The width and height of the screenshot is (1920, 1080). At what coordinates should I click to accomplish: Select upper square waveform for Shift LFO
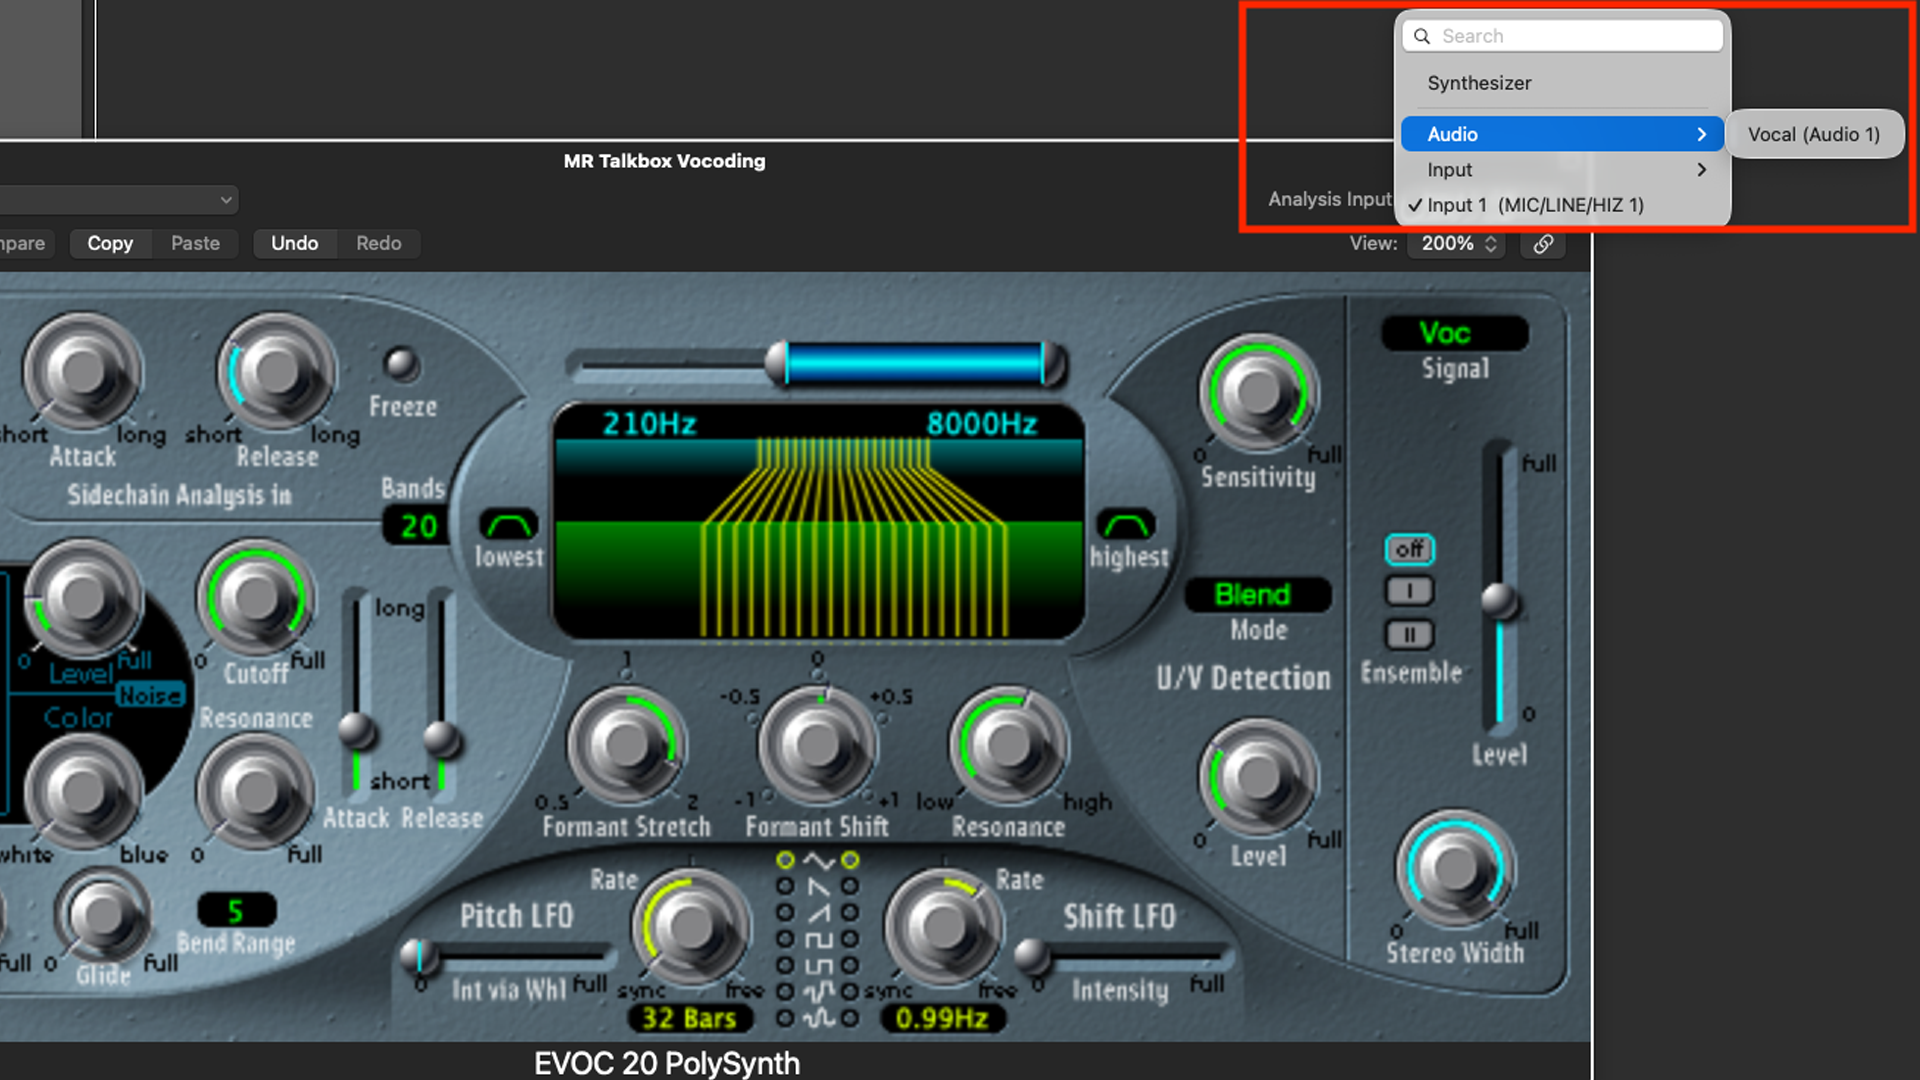coord(850,939)
